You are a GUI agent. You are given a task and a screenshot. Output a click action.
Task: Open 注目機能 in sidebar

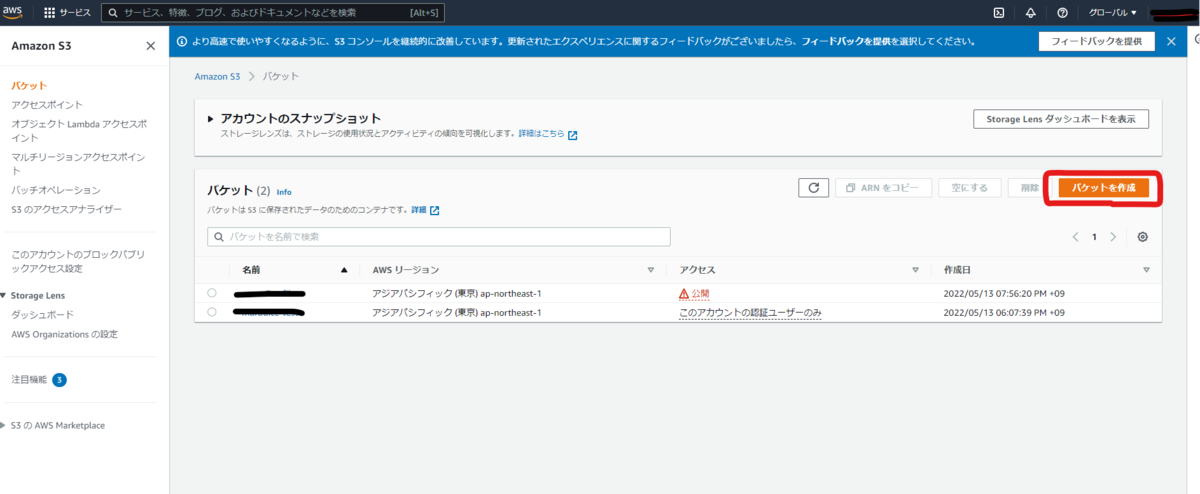pyautogui.click(x=29, y=380)
